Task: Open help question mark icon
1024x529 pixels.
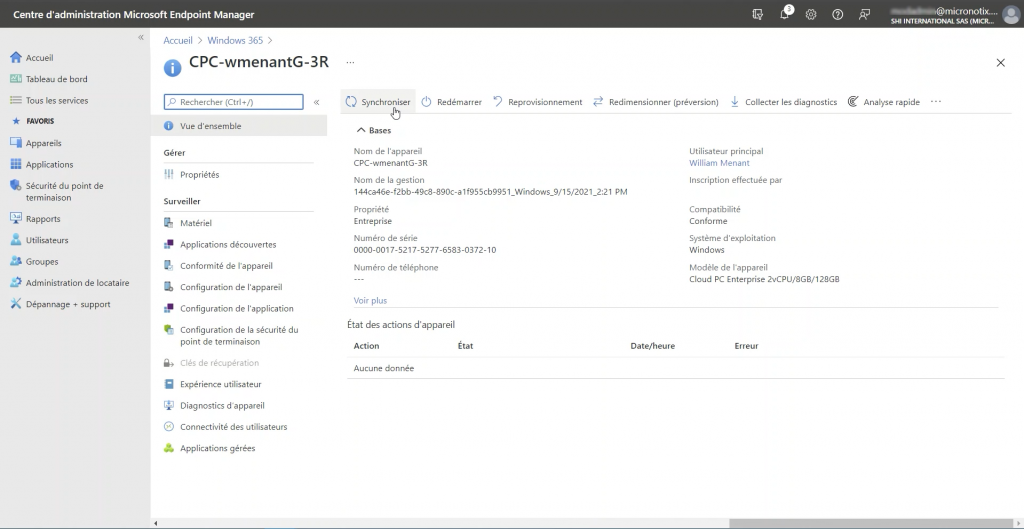Action: [838, 14]
